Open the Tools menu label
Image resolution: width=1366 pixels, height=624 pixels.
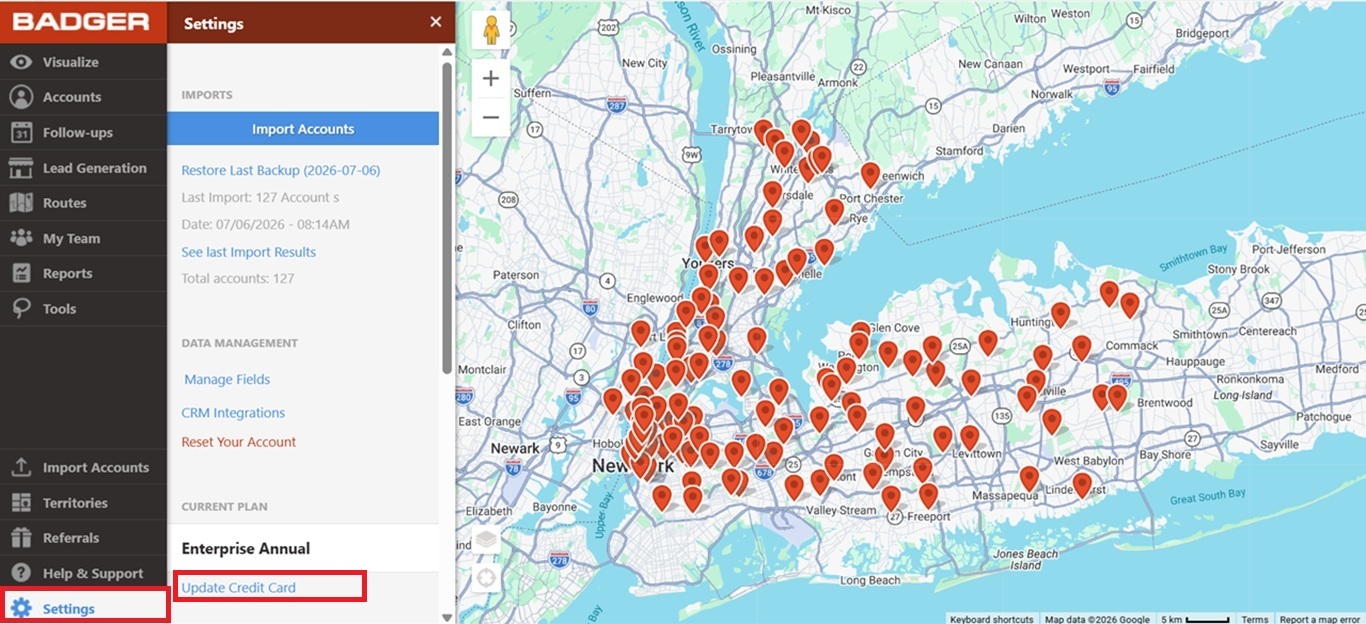click(x=59, y=309)
